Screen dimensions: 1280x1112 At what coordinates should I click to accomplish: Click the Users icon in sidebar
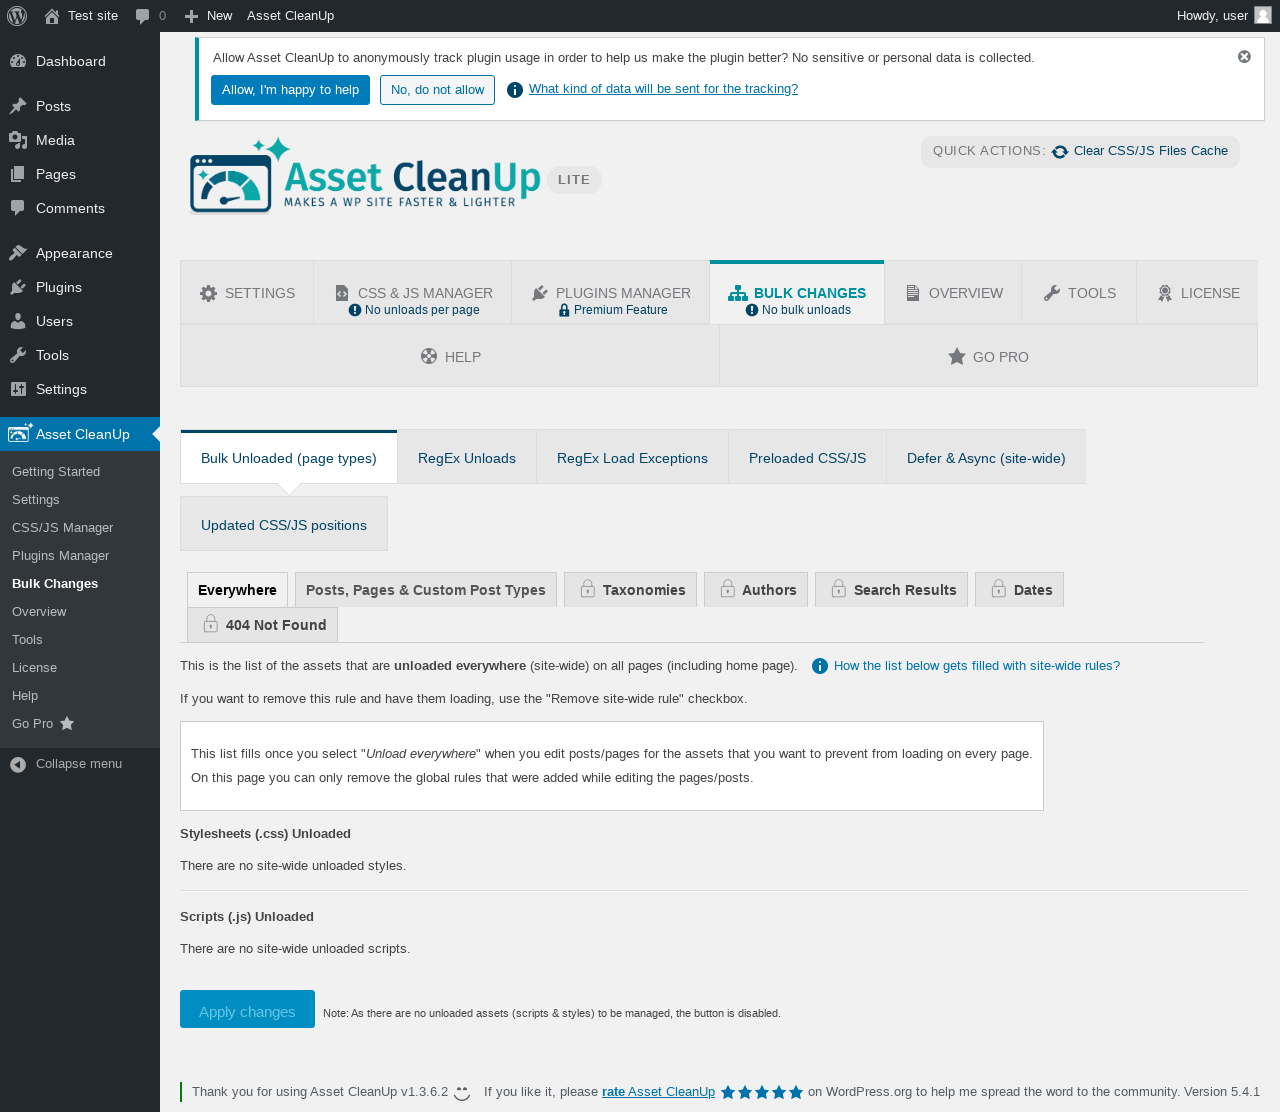18,321
